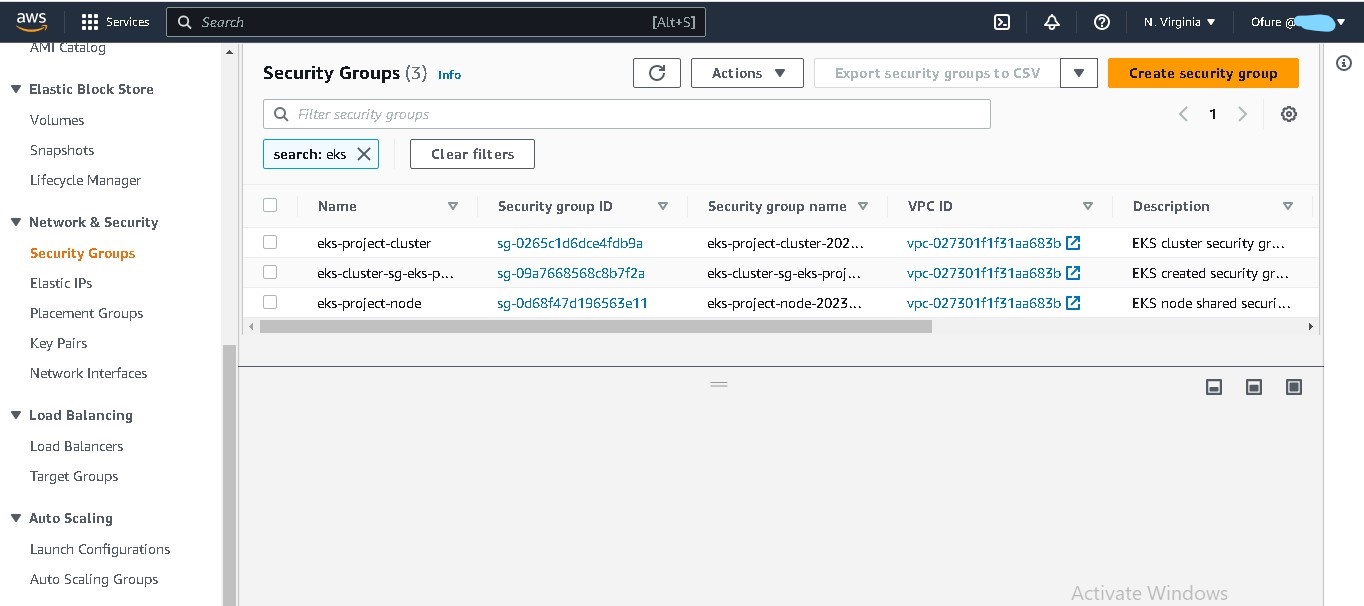Refresh the security groups list

point(657,73)
